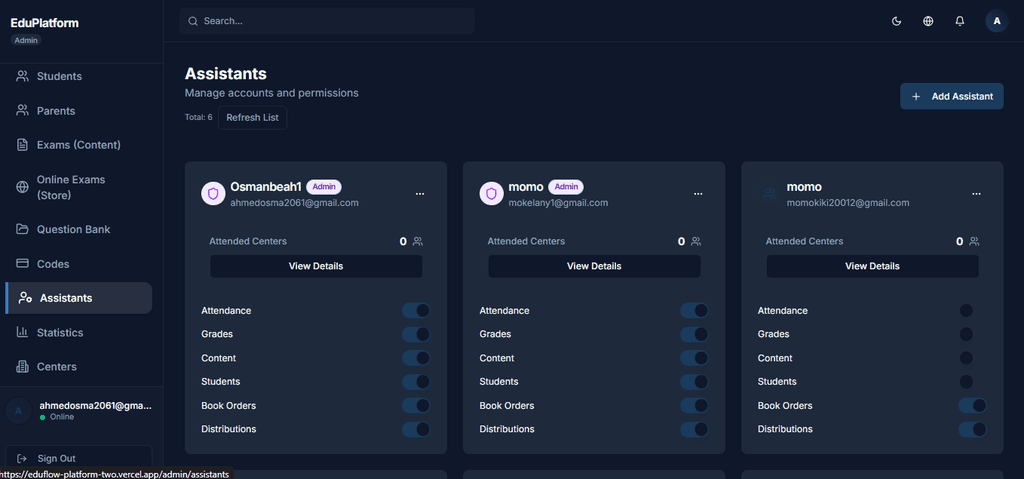Click the Question Bank folder icon
This screenshot has height=479, width=1024.
22,229
